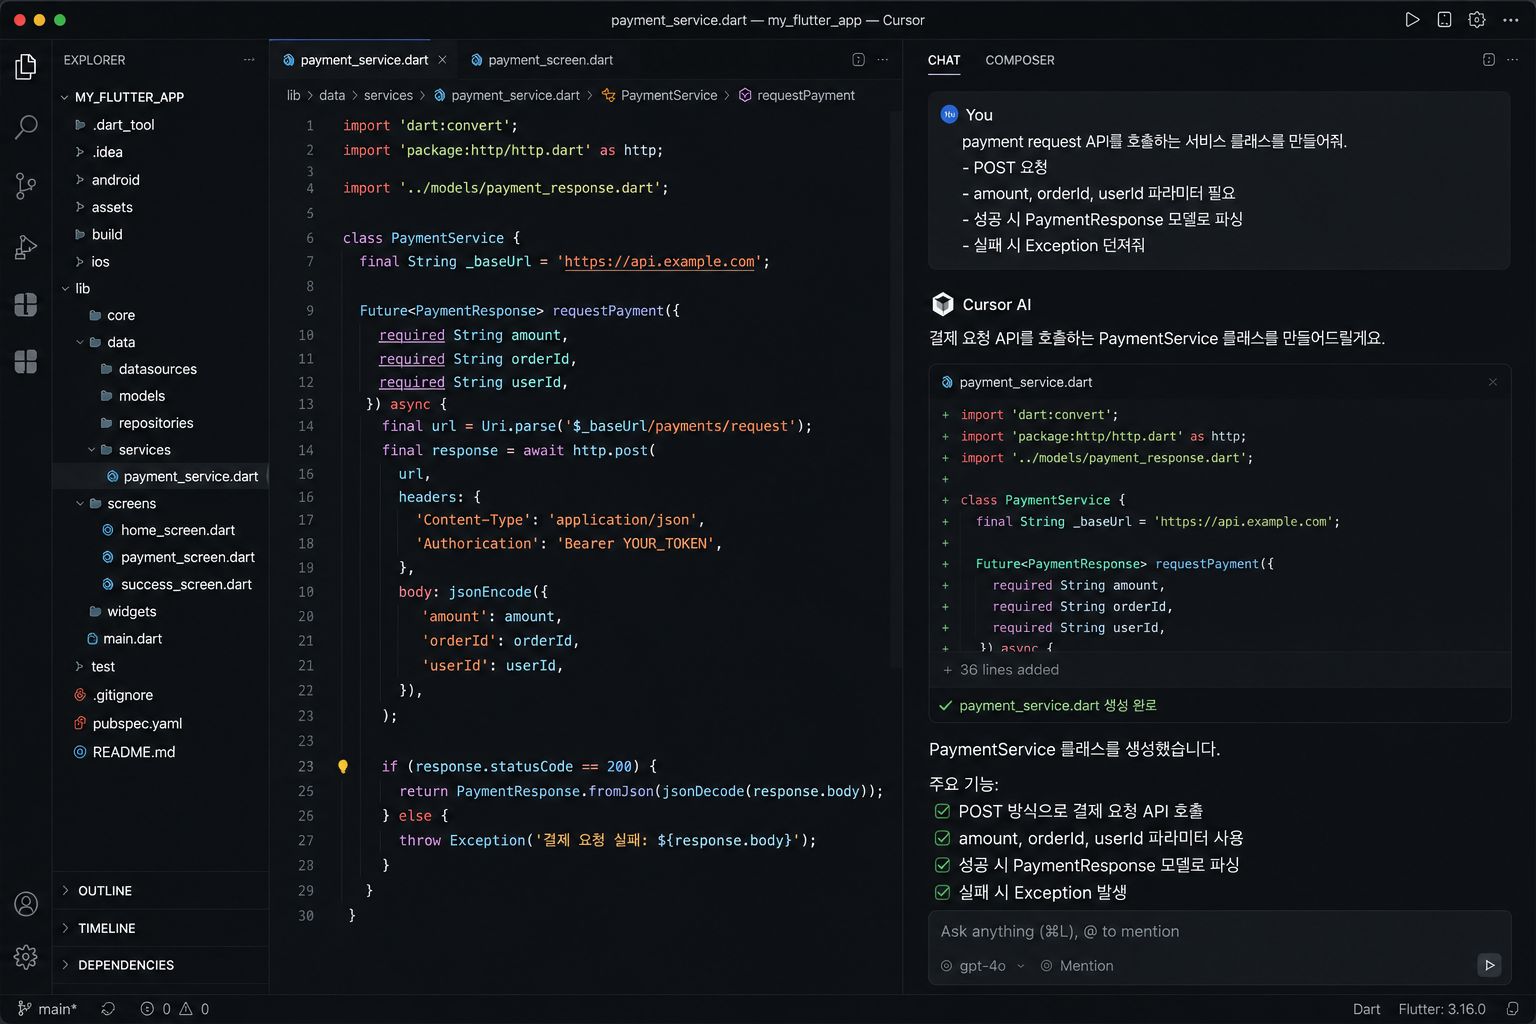The width and height of the screenshot is (1536, 1024).
Task: Open the gpt-4o model dropdown
Action: click(983, 966)
